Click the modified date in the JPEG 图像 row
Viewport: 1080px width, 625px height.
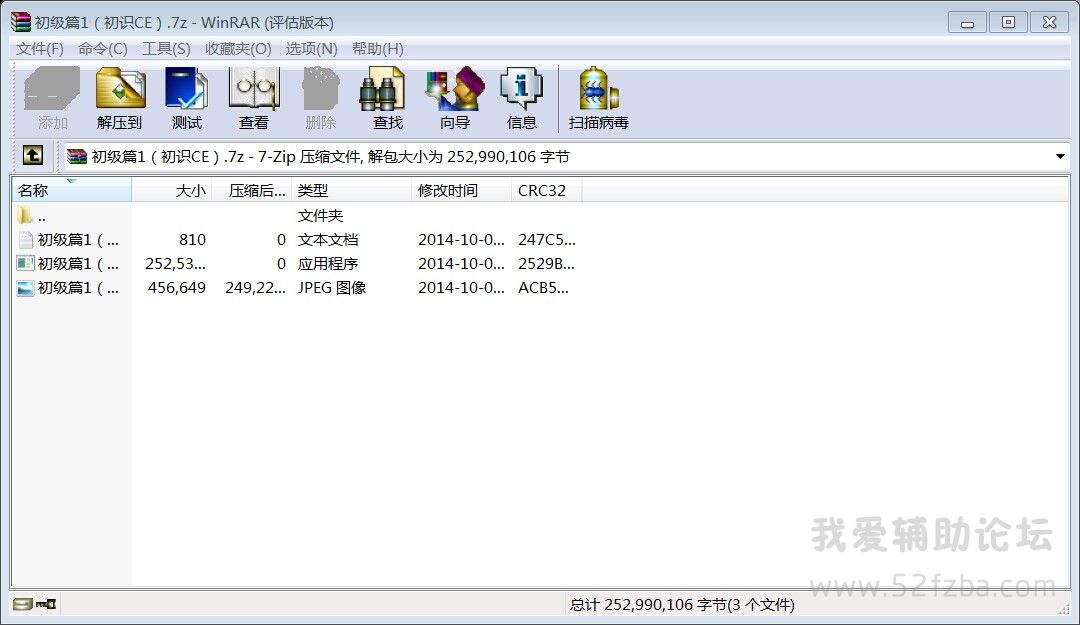click(x=461, y=288)
